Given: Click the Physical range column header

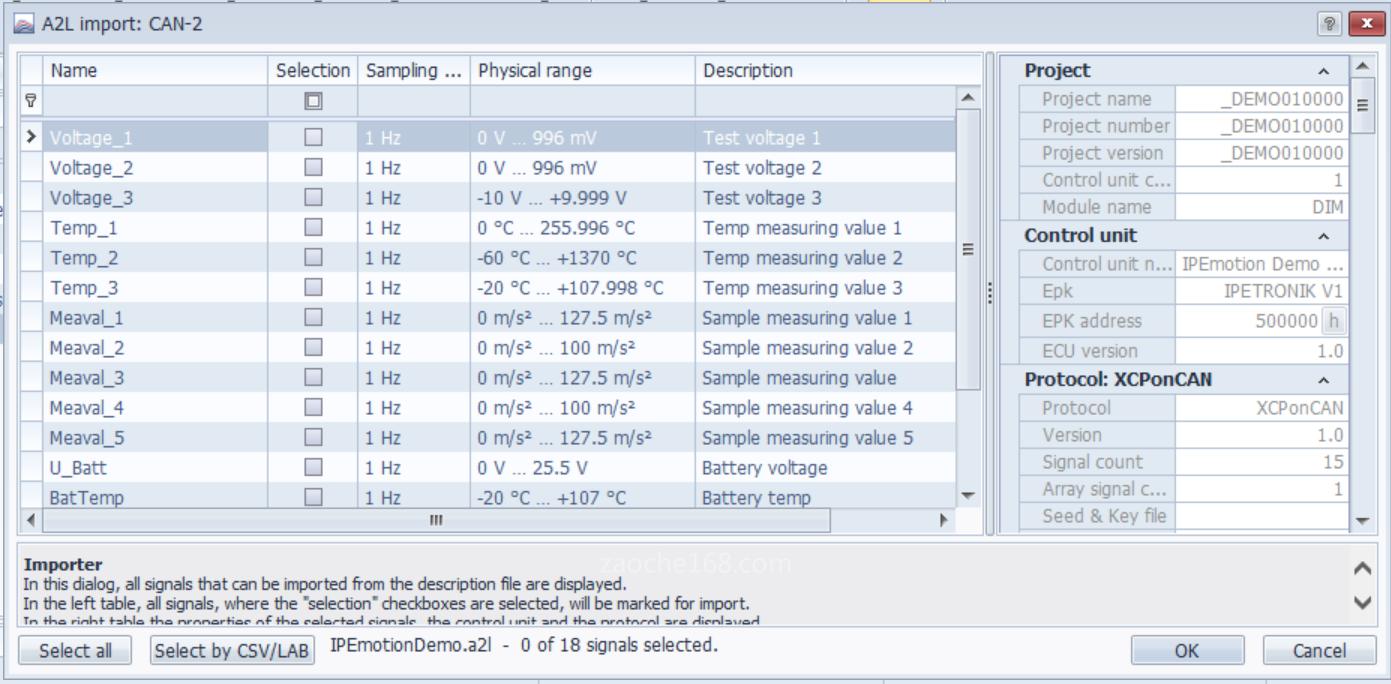Looking at the screenshot, I should pyautogui.click(x=582, y=71).
